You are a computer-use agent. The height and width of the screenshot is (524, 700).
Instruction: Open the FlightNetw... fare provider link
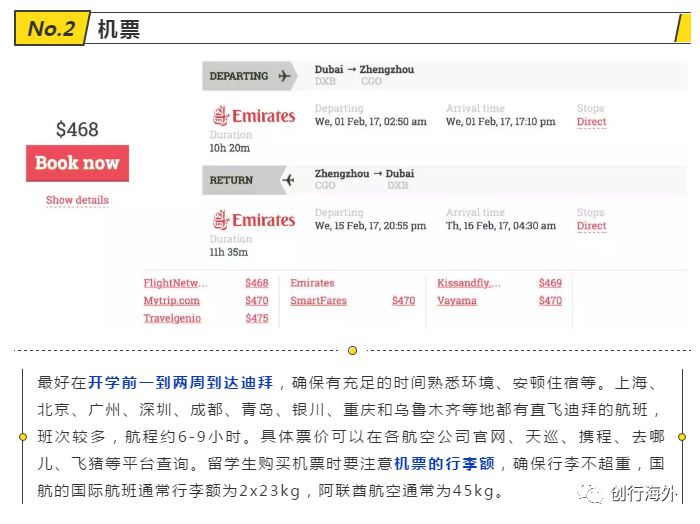pyautogui.click(x=175, y=283)
